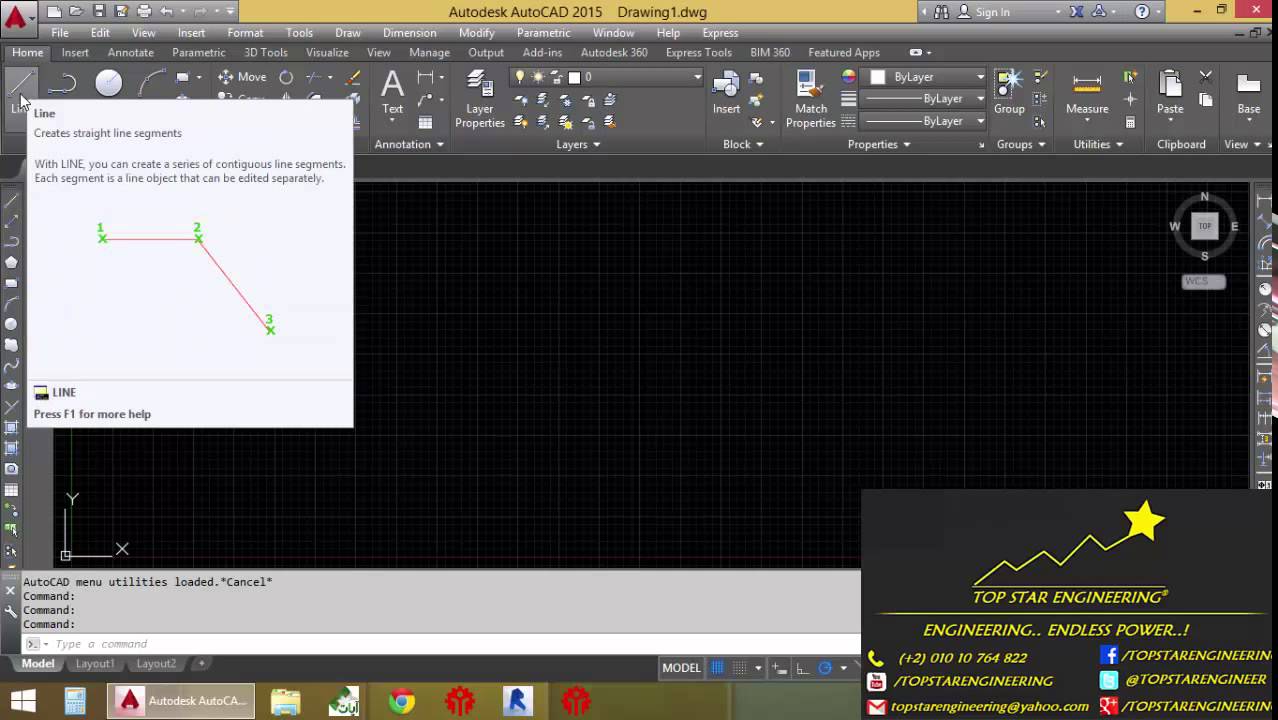Viewport: 1278px width, 720px height.
Task: Select the Polyline tool
Action: coord(63,84)
